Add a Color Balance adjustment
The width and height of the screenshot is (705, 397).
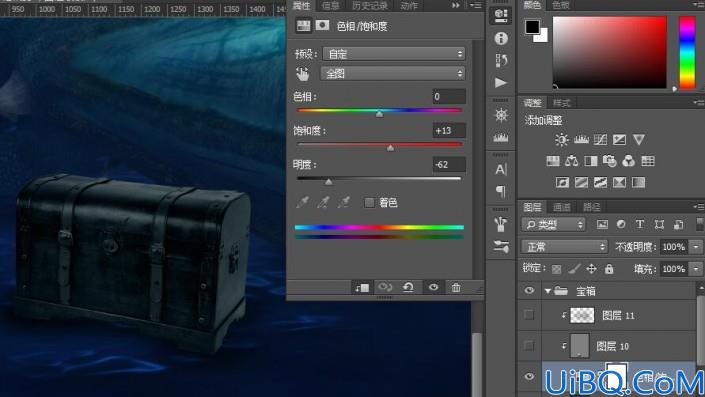point(571,161)
